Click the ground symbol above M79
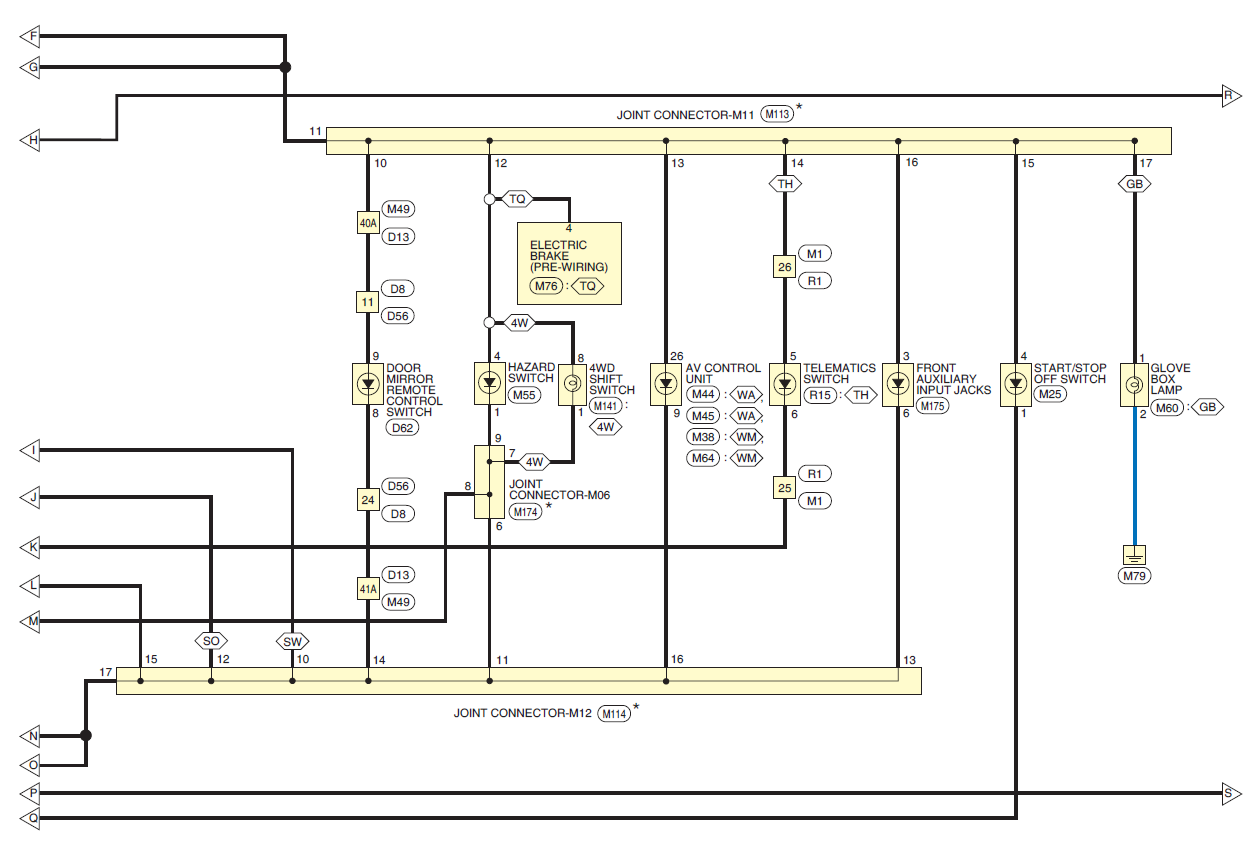The width and height of the screenshot is (1257, 856). coord(1134,556)
